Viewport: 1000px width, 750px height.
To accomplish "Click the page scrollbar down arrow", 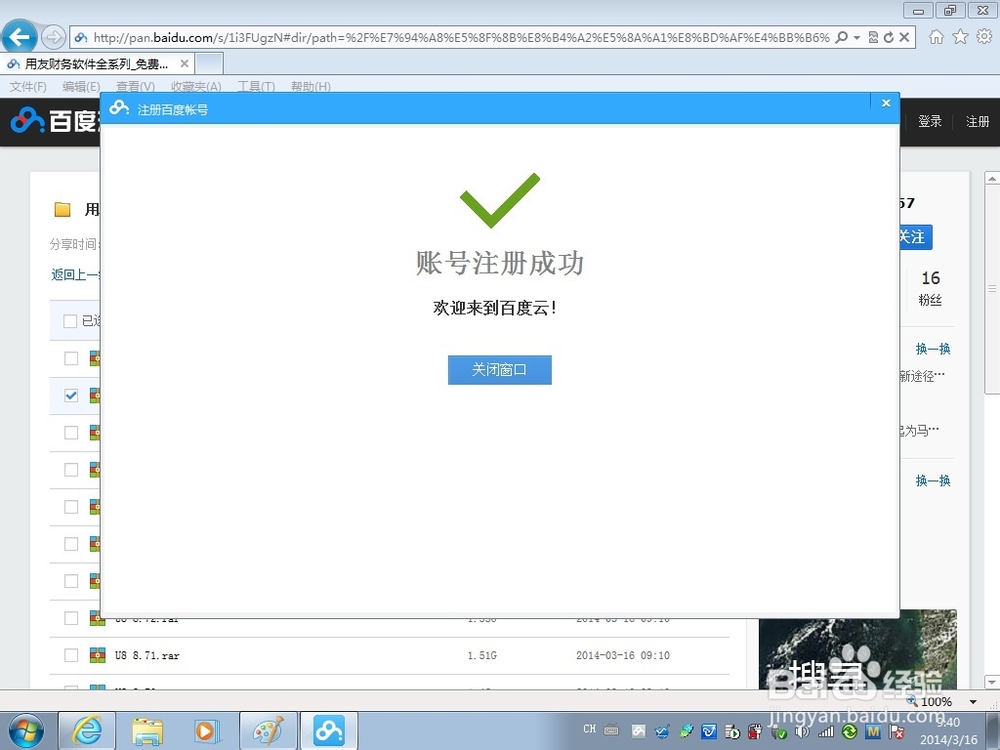I will tap(992, 681).
